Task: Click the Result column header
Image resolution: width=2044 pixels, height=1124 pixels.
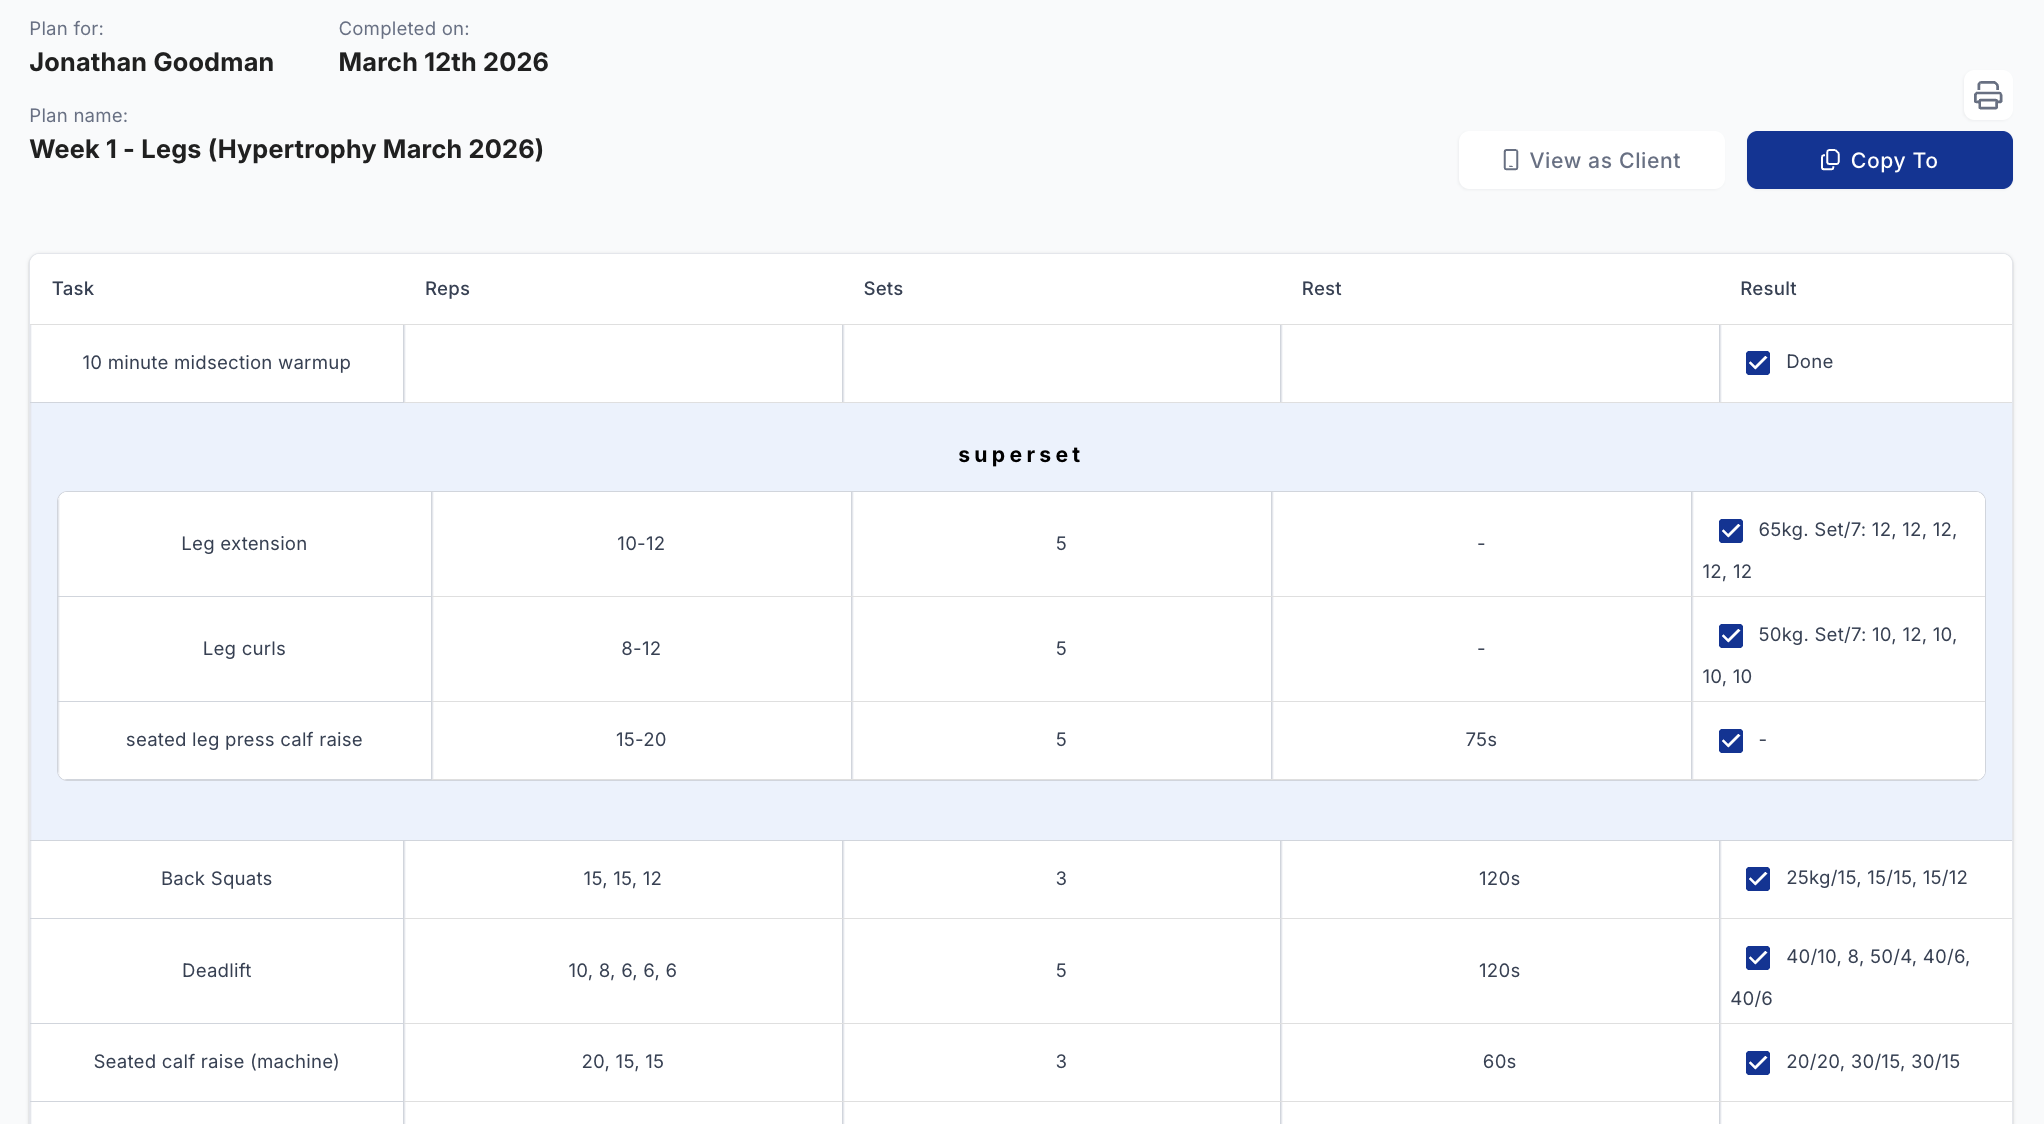Action: (1767, 289)
